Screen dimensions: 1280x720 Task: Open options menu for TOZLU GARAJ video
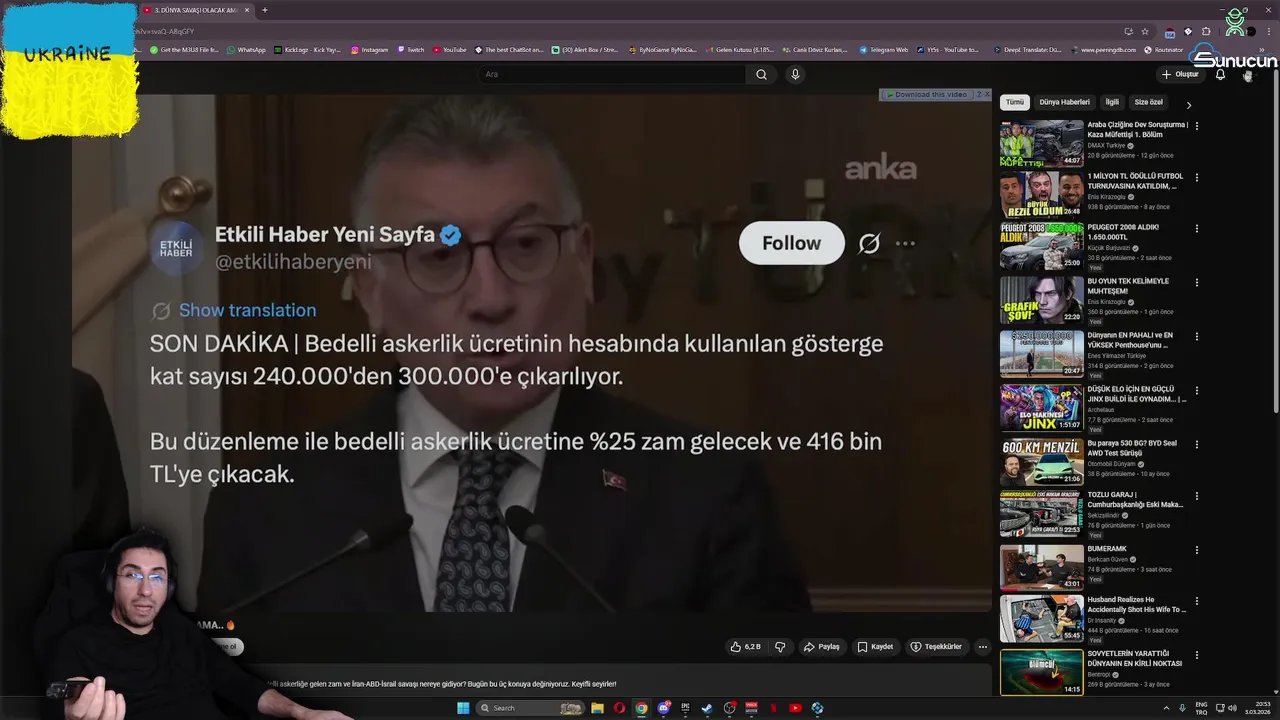(x=1196, y=496)
